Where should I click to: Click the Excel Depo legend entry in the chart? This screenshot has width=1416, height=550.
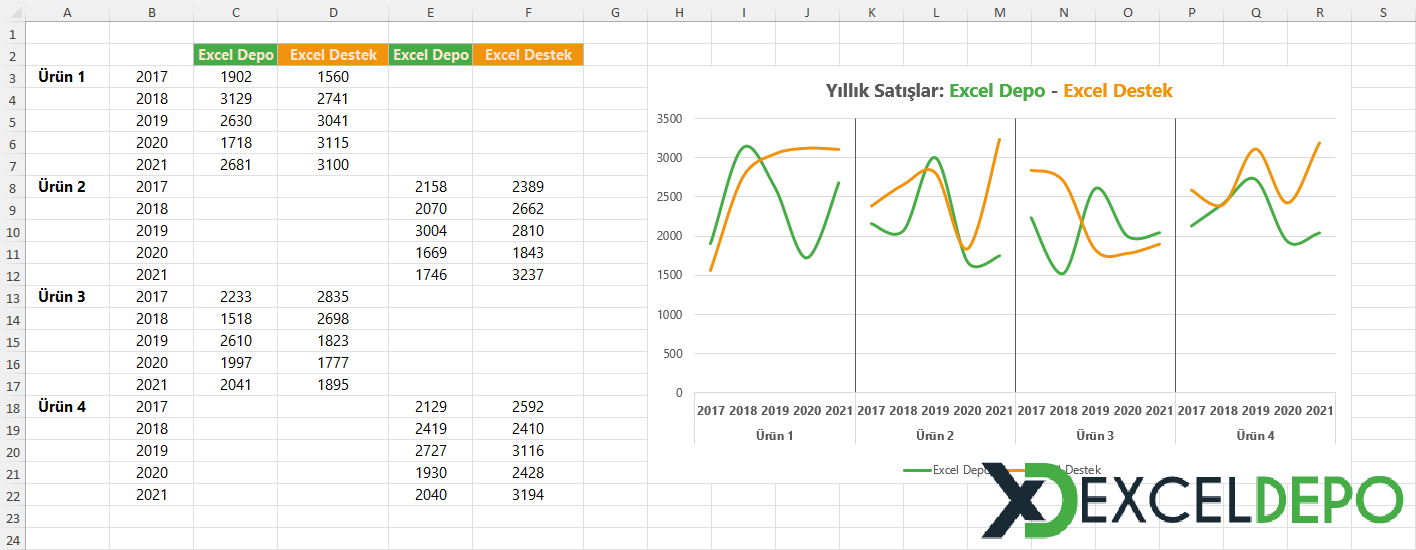(x=947, y=469)
